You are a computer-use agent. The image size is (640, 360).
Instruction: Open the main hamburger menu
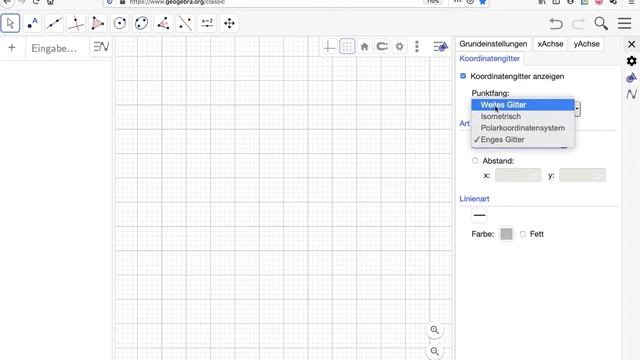(x=624, y=23)
